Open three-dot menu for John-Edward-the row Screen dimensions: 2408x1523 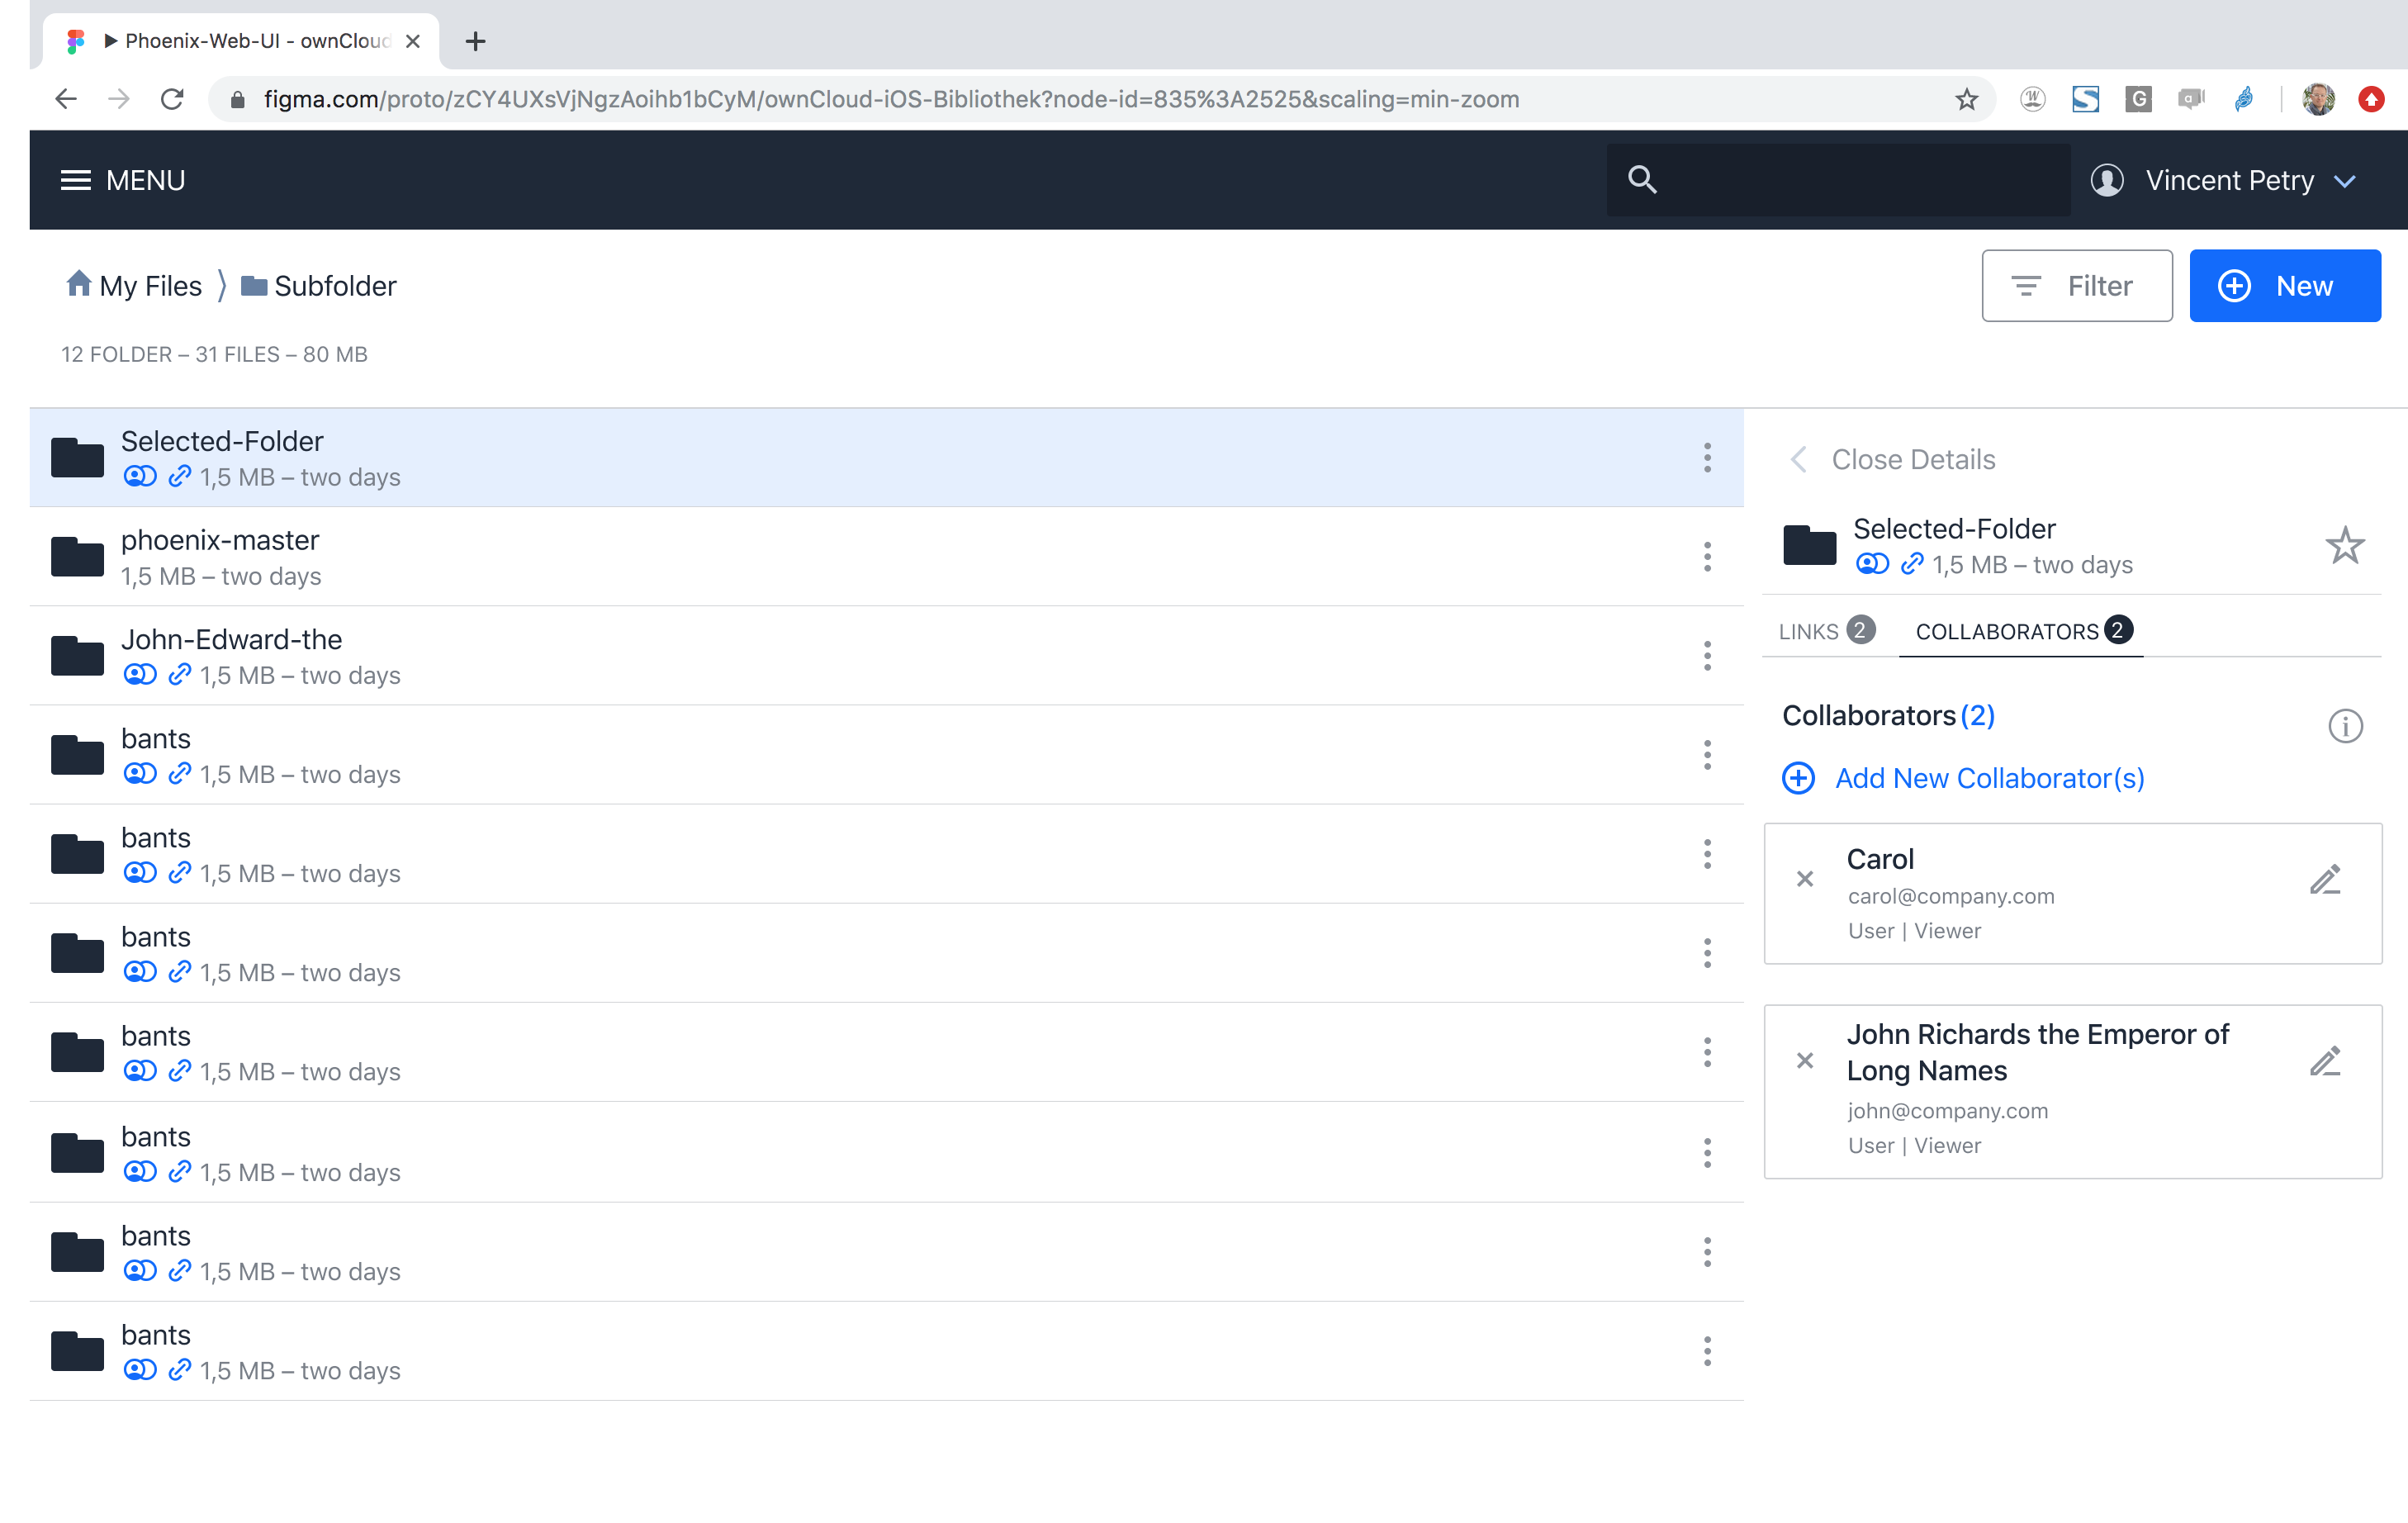1707,656
